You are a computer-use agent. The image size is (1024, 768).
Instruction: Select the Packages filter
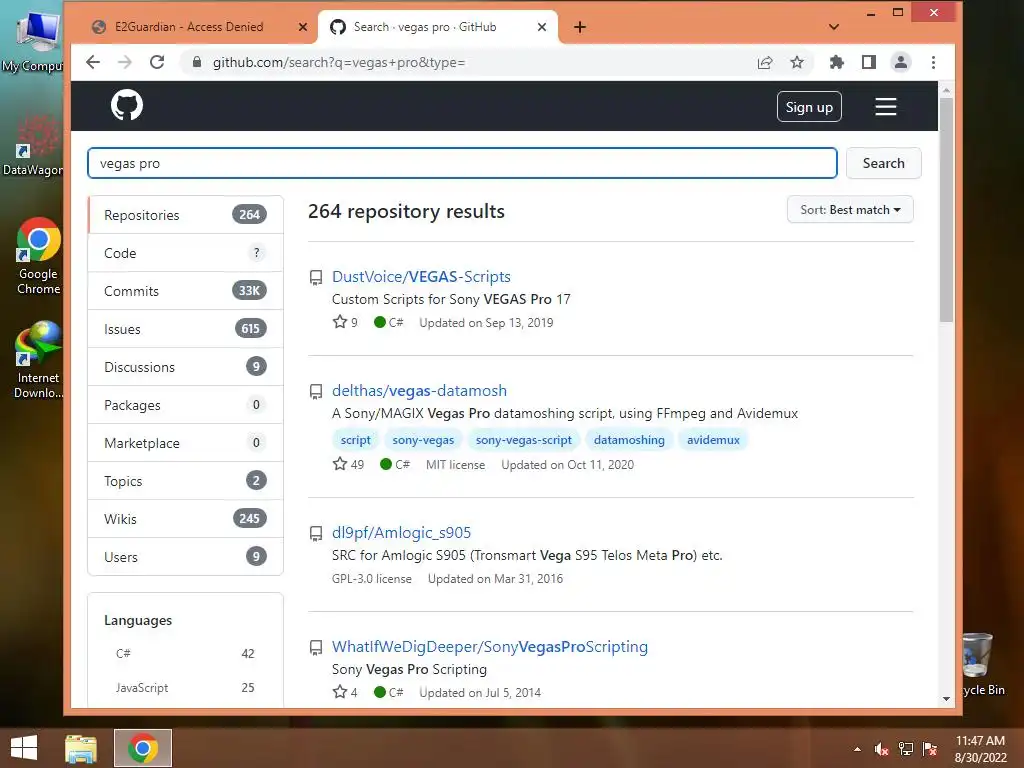click(x=185, y=405)
